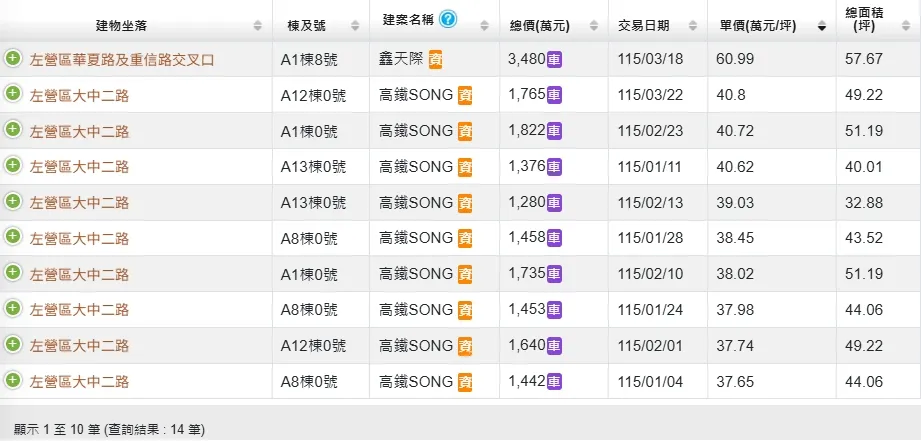Click the 資 icon in the 115/01/24 row
The image size is (921, 441).
[465, 310]
